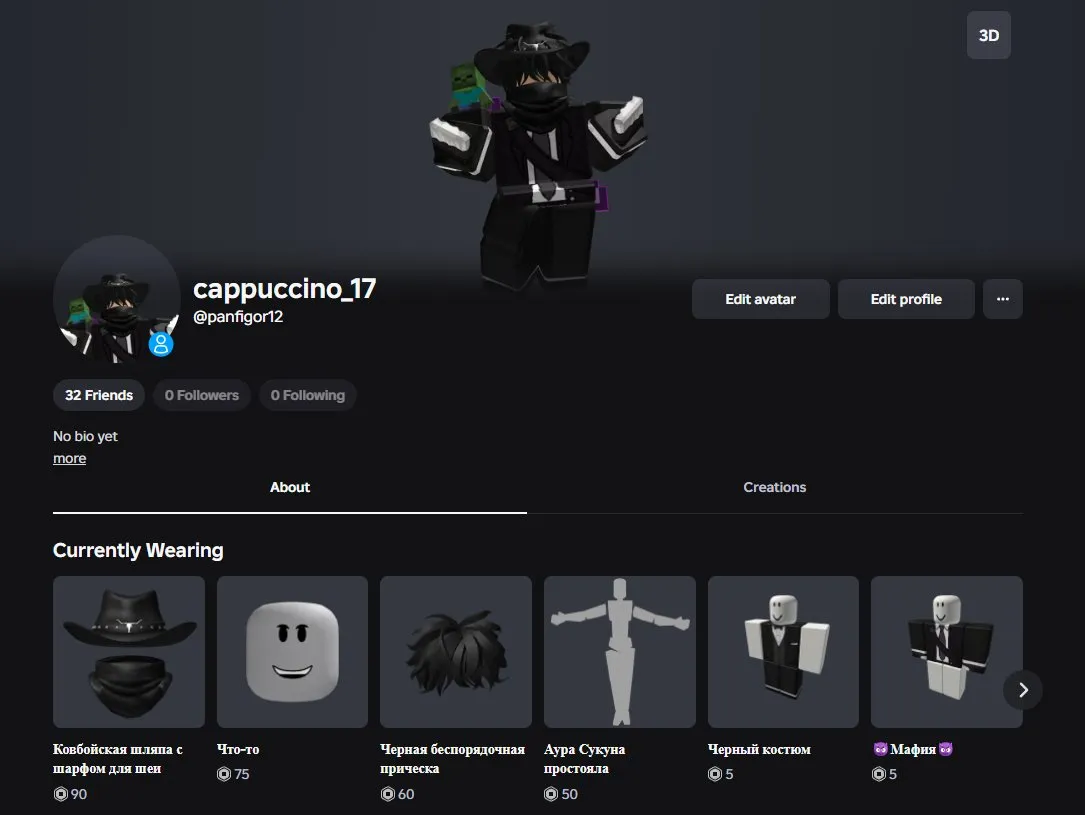Click the username '@panfigor12'
Image resolution: width=1085 pixels, height=815 pixels.
click(x=238, y=317)
